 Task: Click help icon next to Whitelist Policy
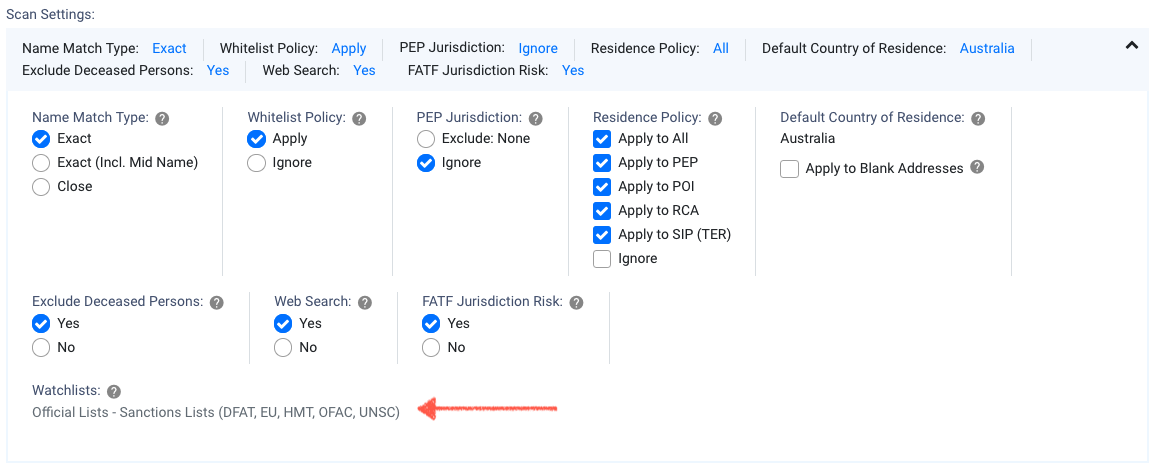tap(359, 118)
